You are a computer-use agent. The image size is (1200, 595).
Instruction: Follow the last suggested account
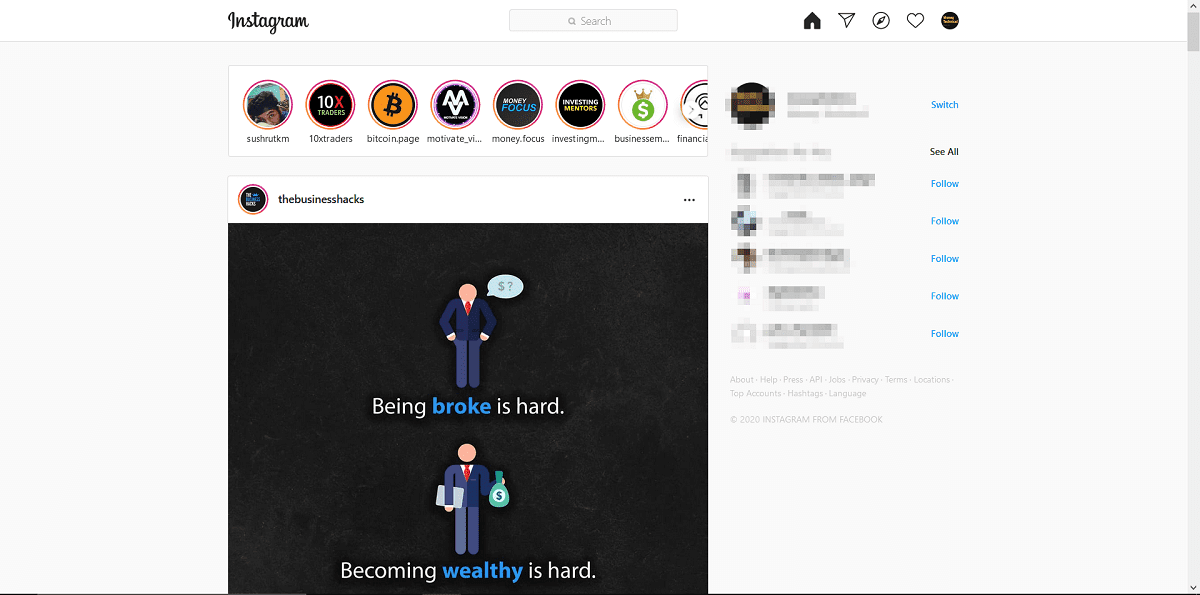[x=944, y=334]
